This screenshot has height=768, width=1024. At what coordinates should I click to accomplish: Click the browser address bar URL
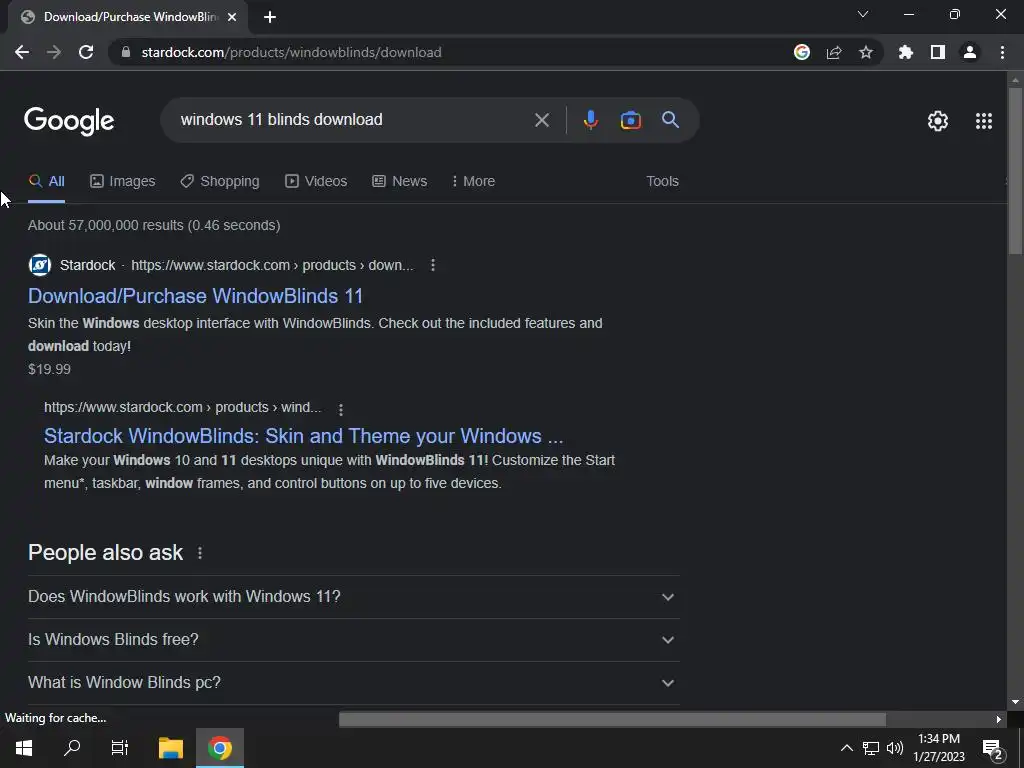pos(291,52)
